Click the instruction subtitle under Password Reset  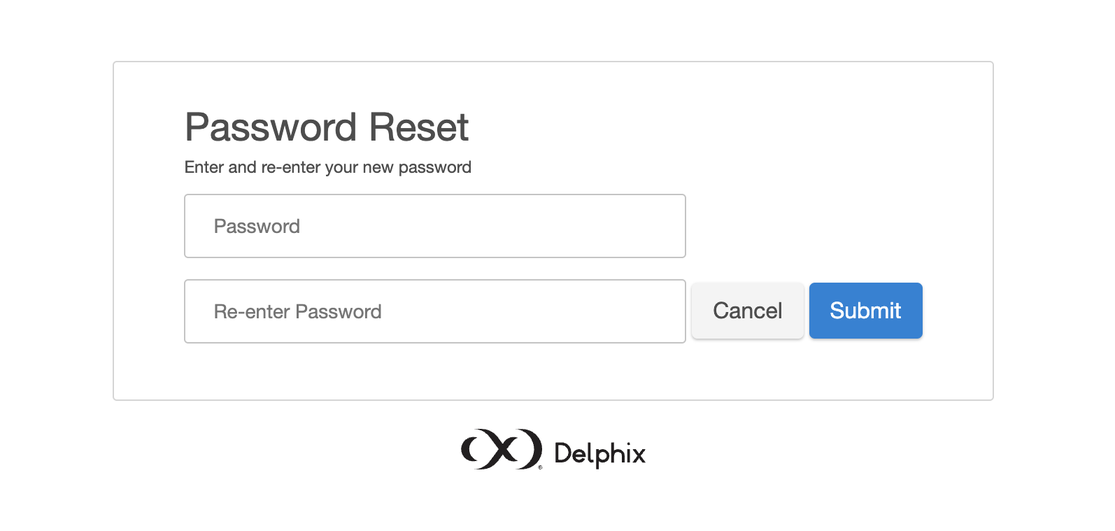[x=328, y=167]
